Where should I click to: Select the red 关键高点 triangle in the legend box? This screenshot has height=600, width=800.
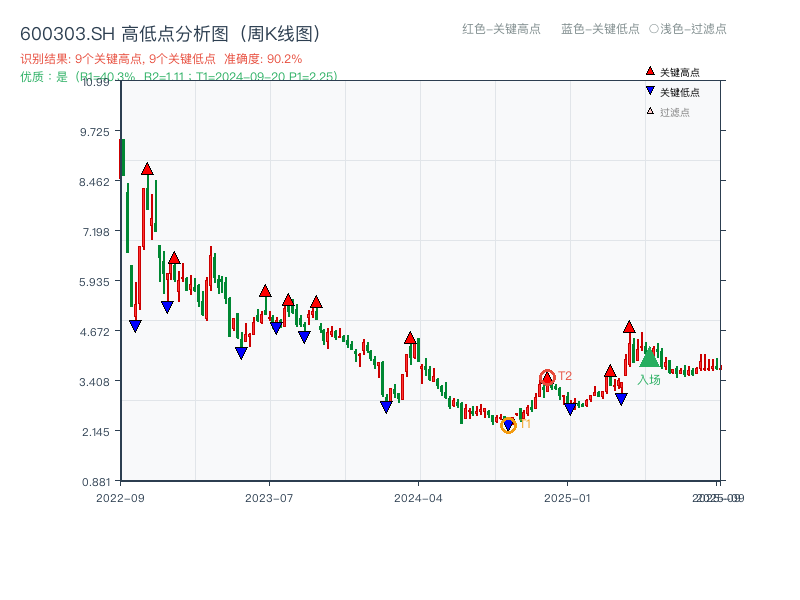(x=648, y=70)
